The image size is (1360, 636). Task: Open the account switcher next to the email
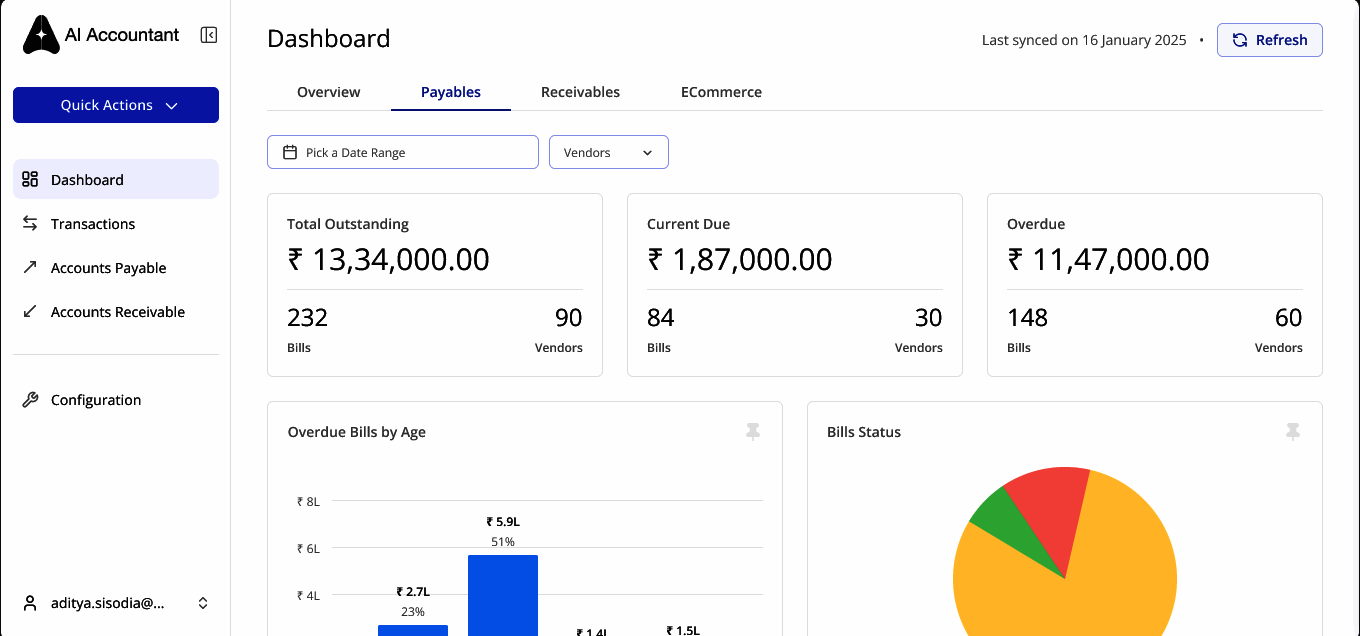203,602
